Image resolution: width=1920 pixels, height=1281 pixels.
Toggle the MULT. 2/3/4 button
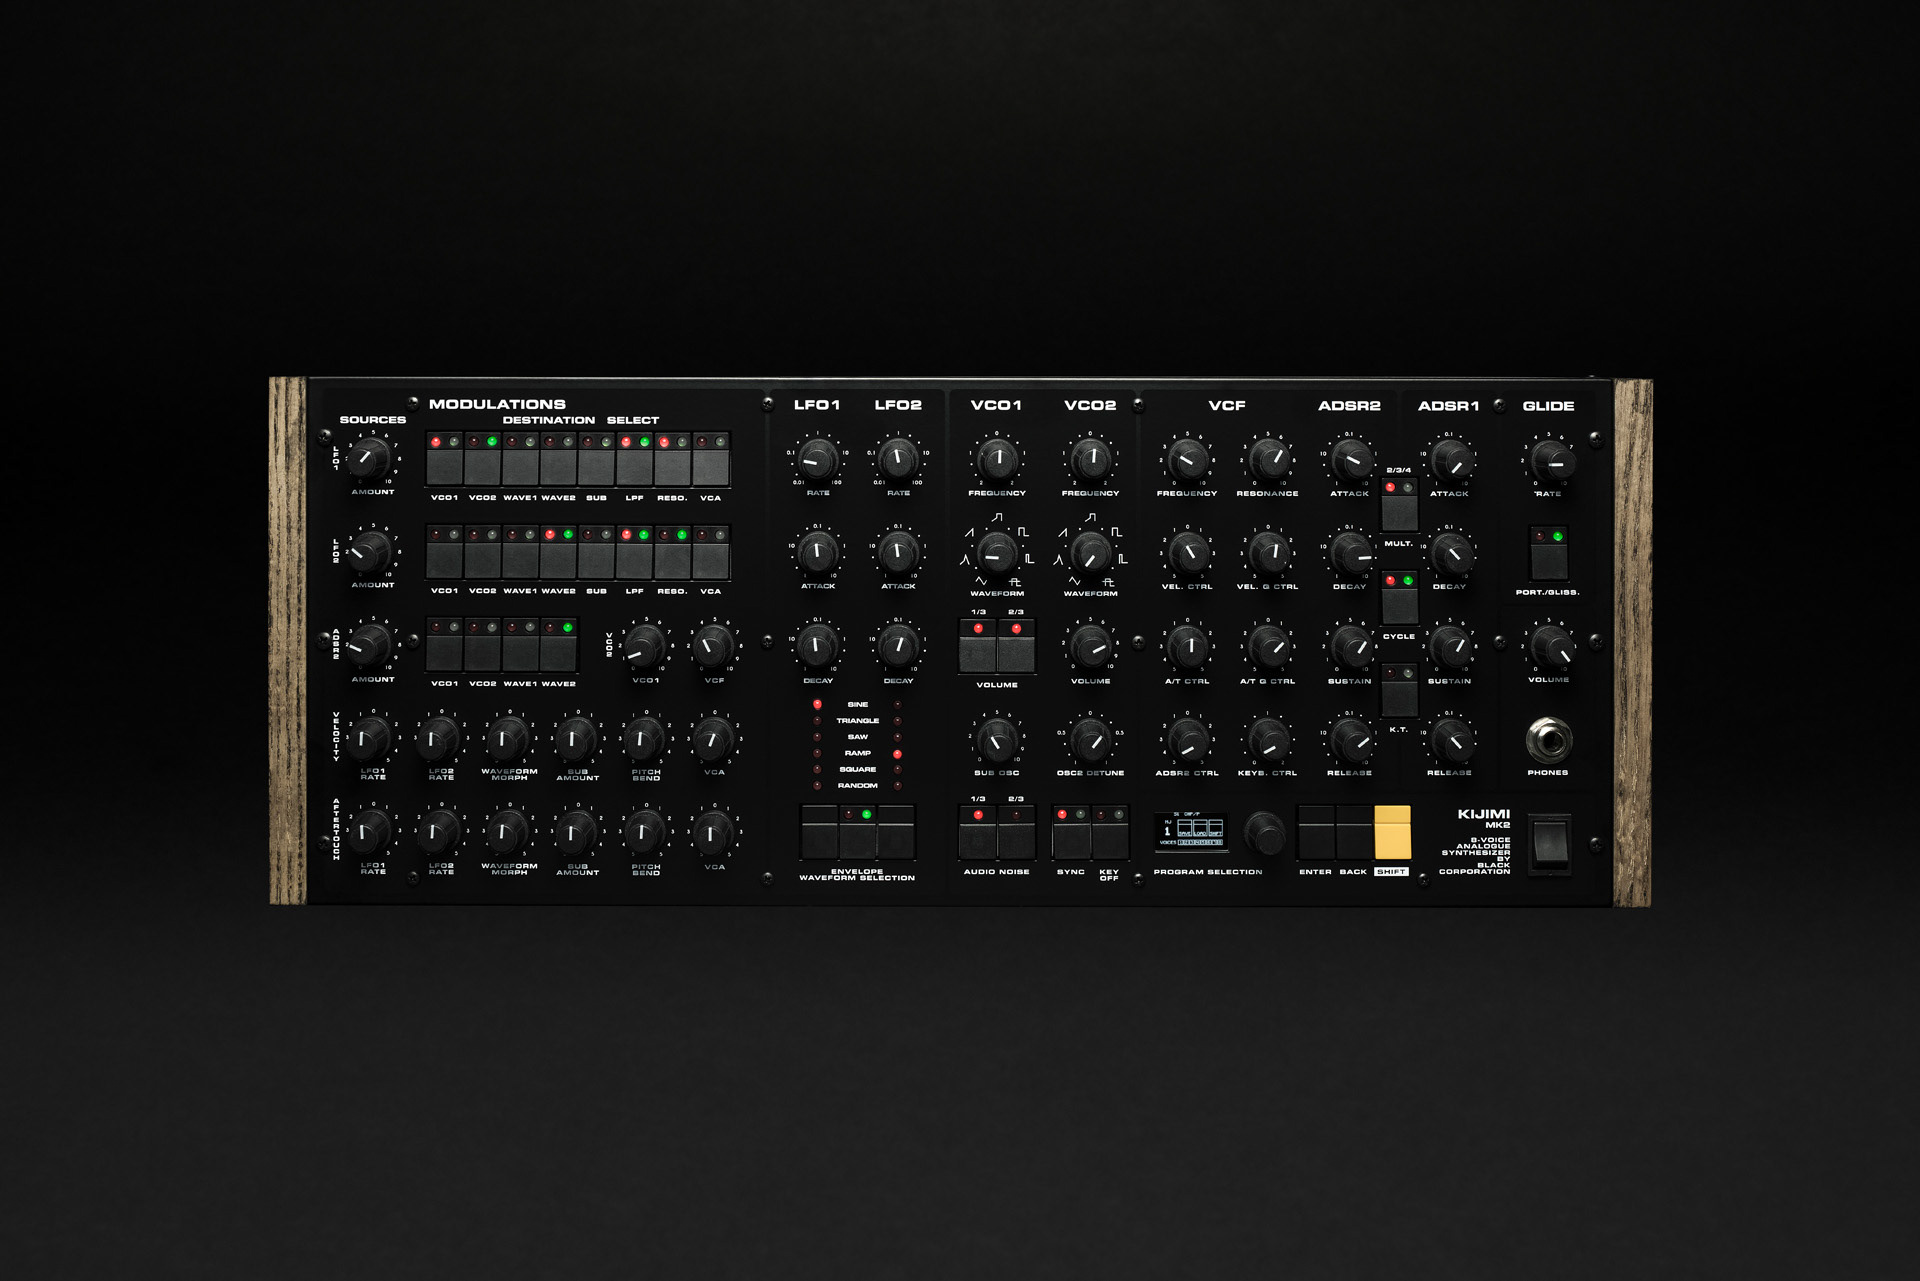(1399, 511)
